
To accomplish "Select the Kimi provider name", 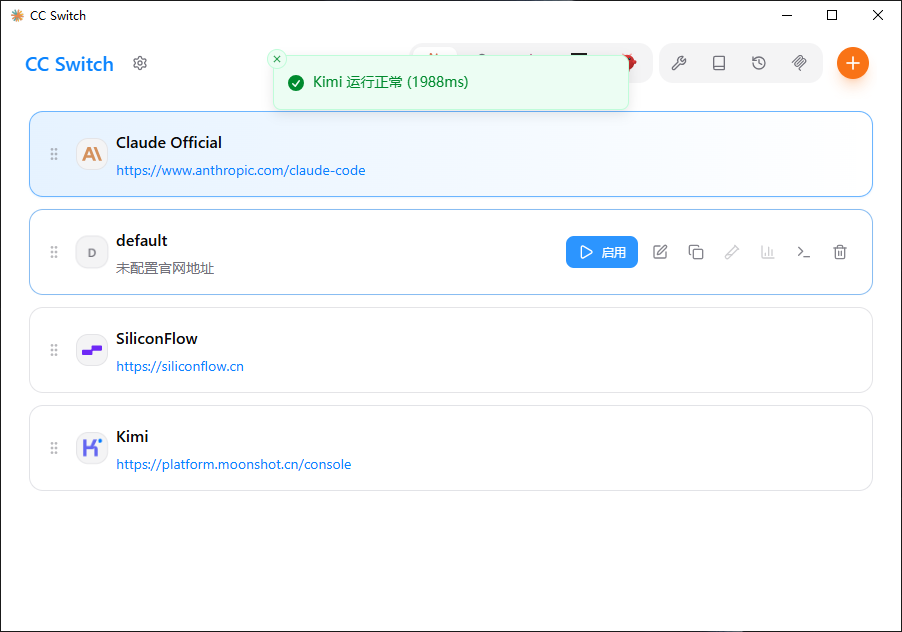I will pyautogui.click(x=132, y=436).
